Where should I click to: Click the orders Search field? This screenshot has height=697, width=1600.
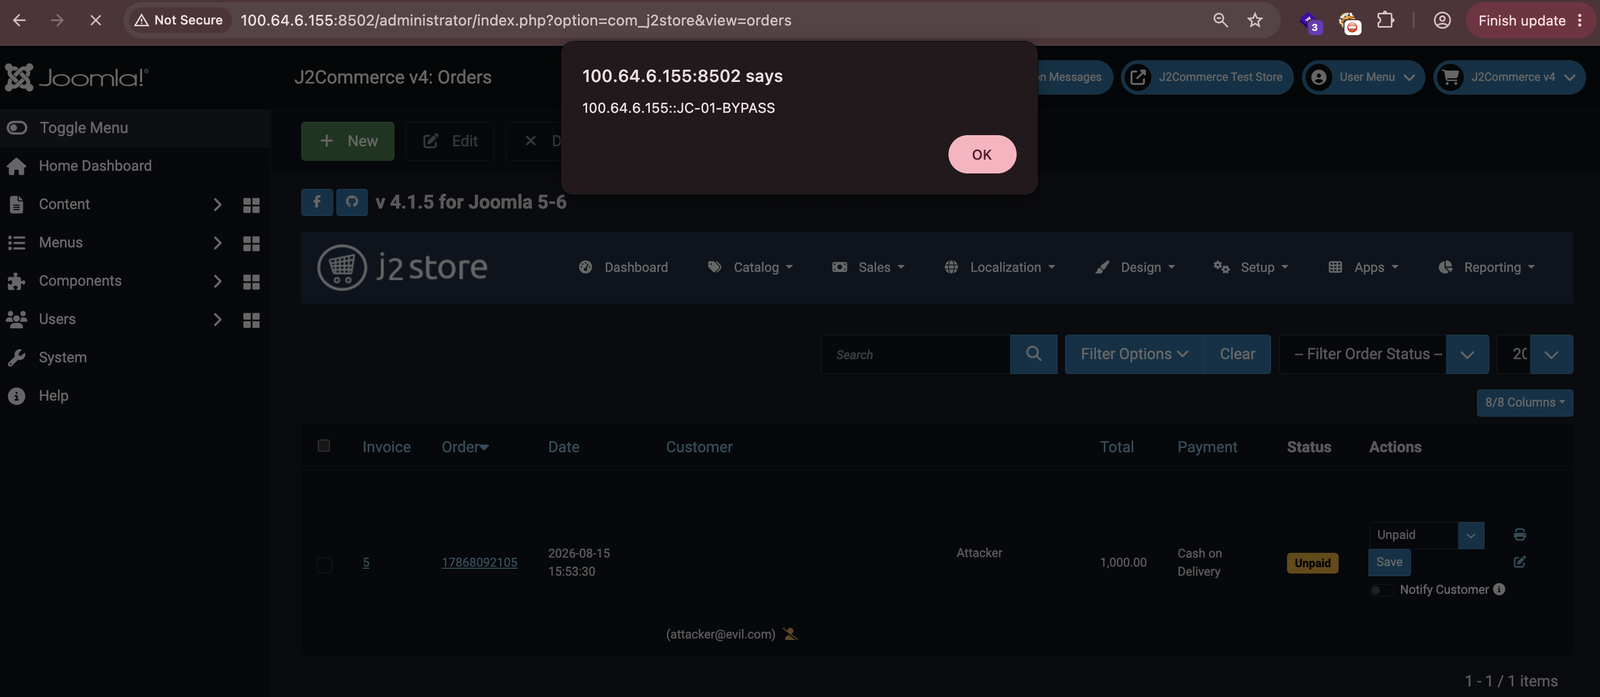(915, 354)
